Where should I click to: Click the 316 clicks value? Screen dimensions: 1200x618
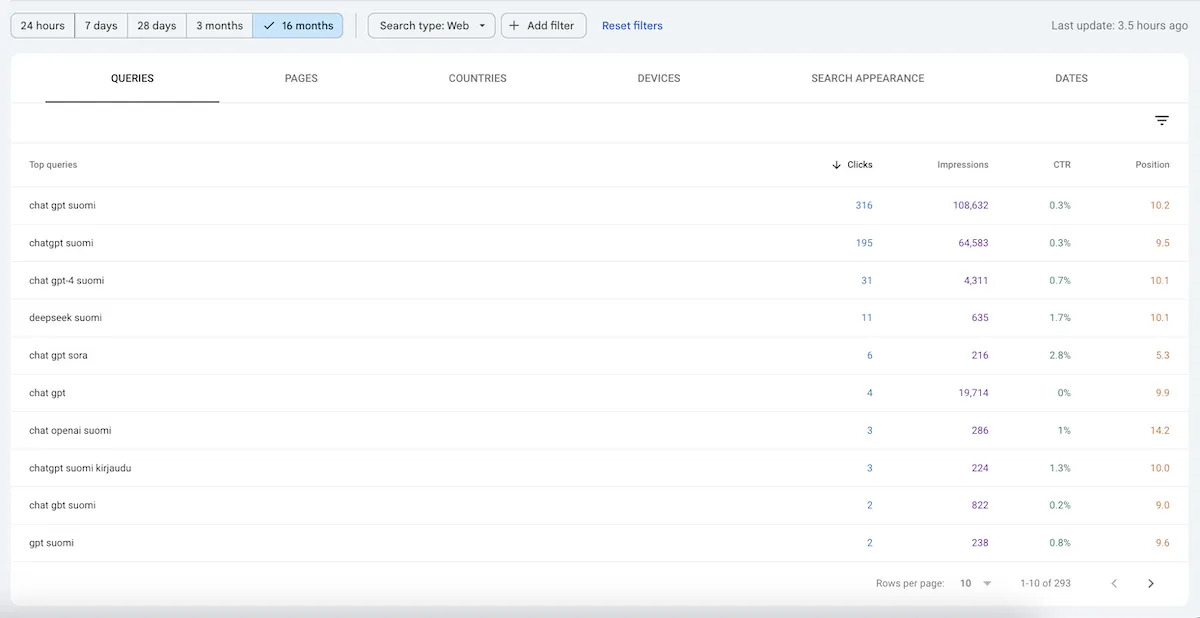tap(864, 205)
